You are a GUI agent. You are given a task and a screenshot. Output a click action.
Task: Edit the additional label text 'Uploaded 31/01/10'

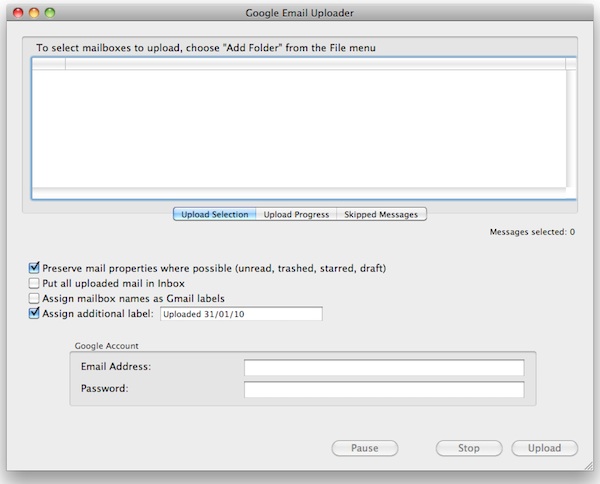tap(241, 314)
